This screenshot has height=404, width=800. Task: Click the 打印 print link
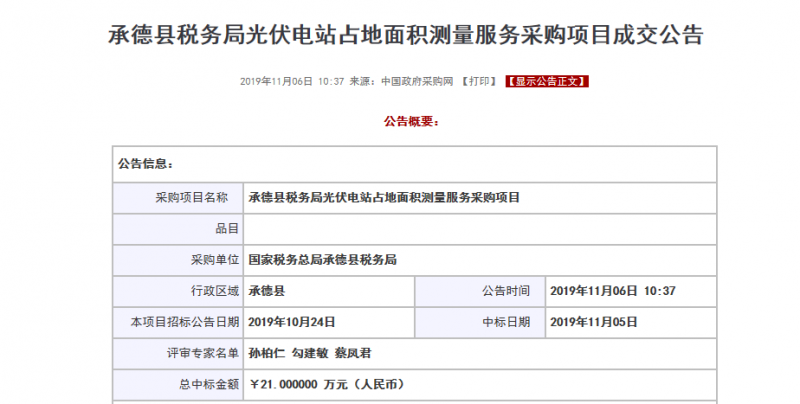479,81
